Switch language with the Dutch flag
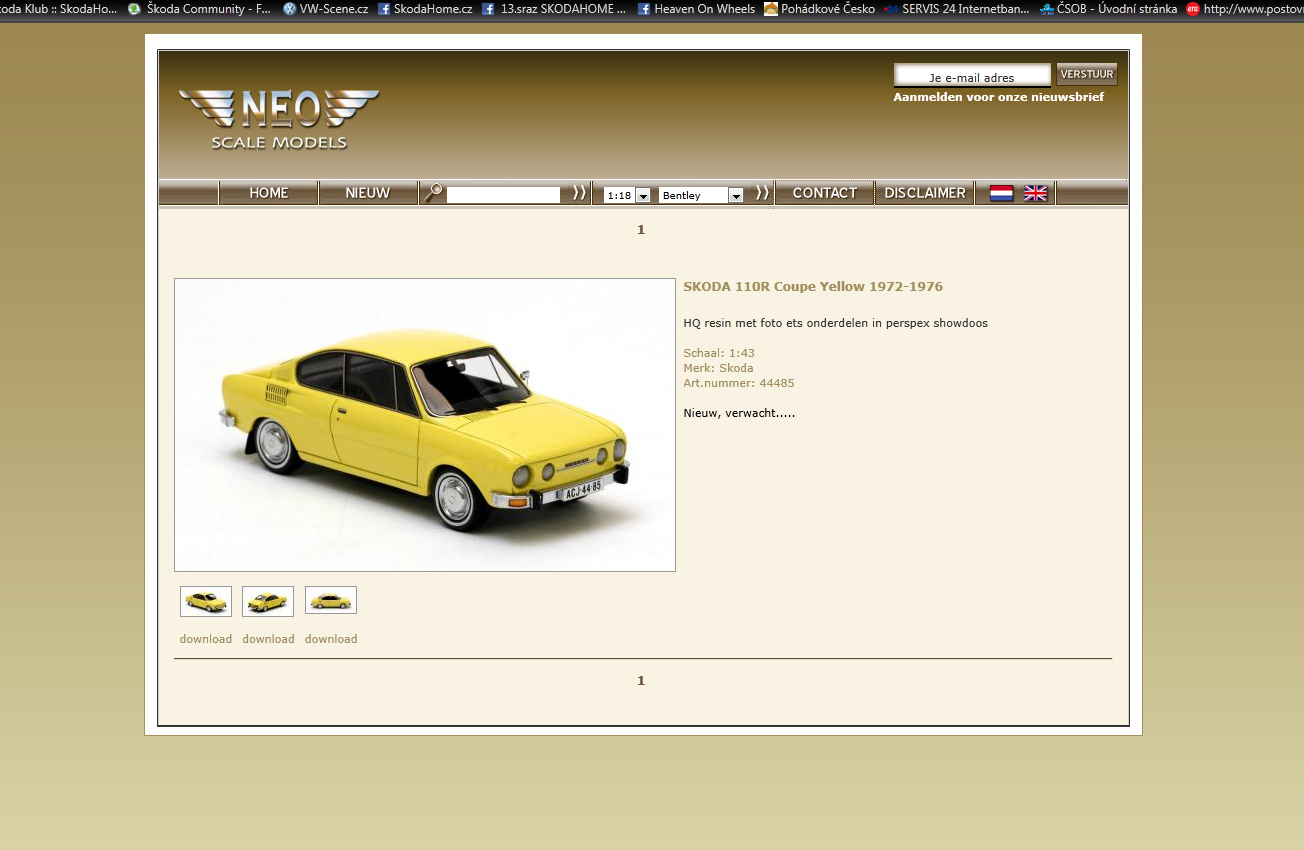 pyautogui.click(x=1002, y=193)
